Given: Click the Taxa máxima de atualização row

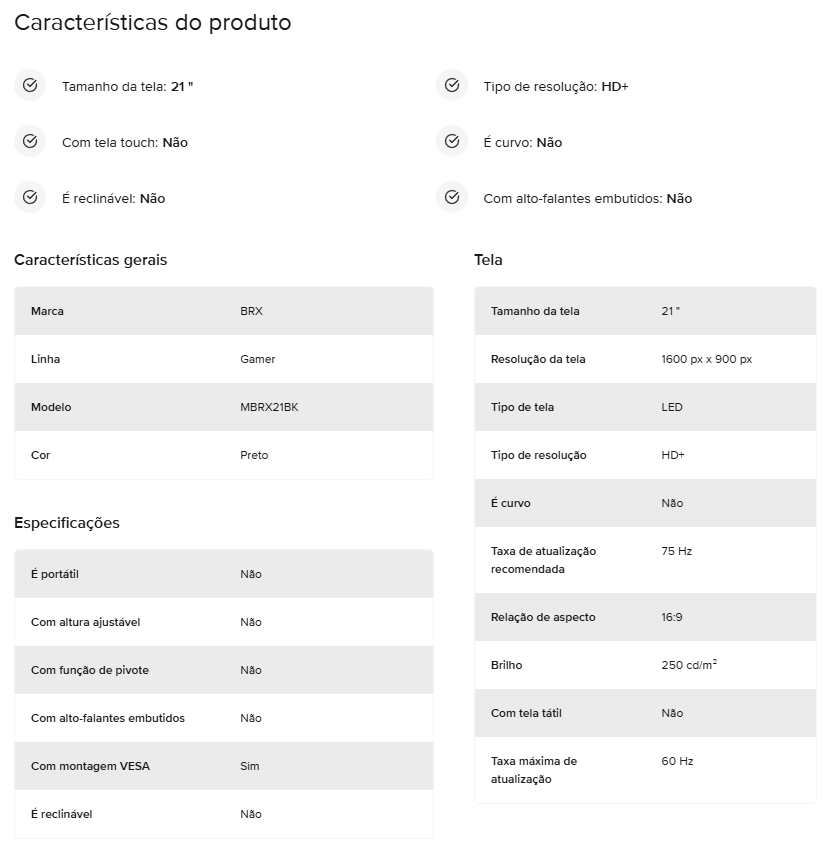Looking at the screenshot, I should pos(645,770).
